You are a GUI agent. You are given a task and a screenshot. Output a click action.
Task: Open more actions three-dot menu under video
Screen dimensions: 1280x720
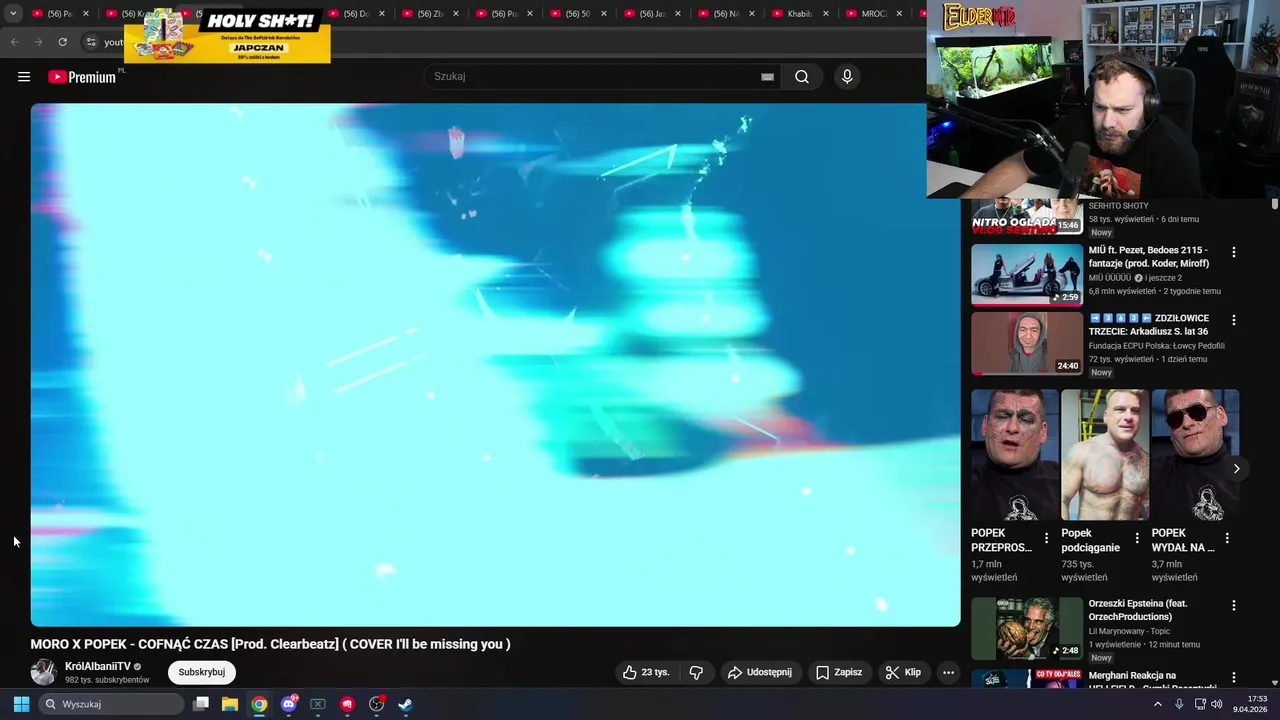tap(948, 672)
